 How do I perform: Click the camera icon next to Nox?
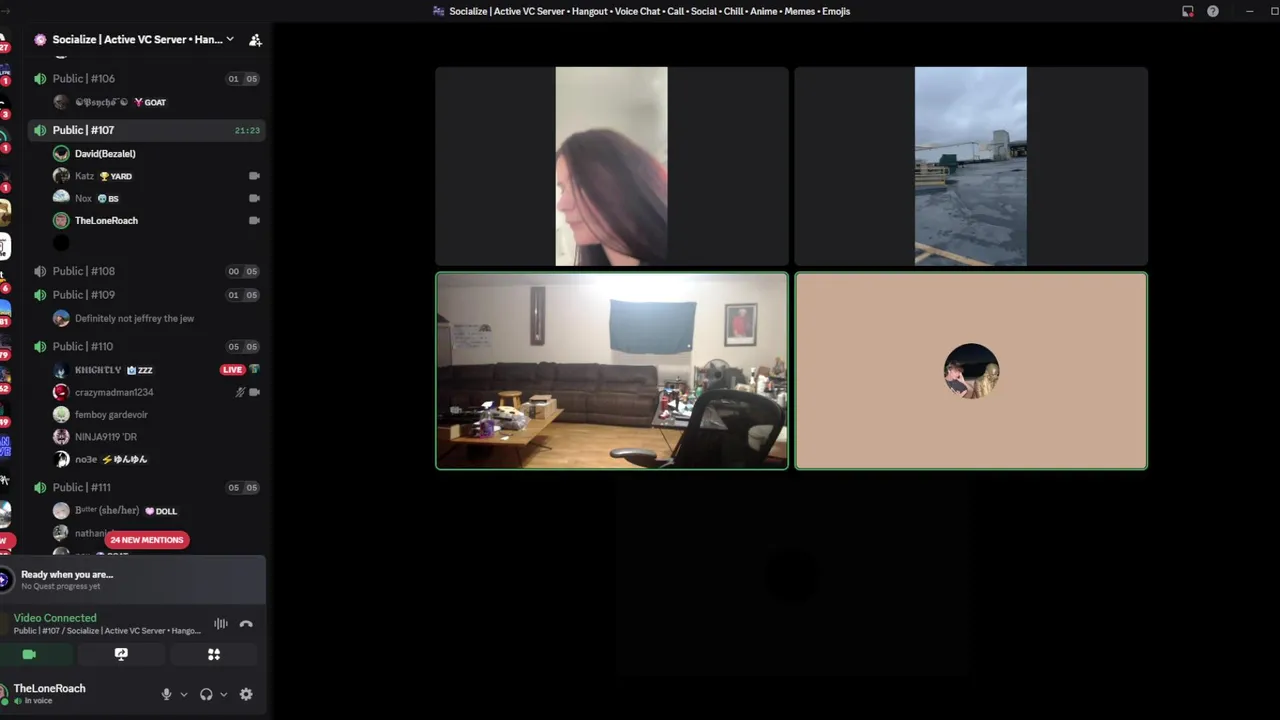(x=254, y=198)
